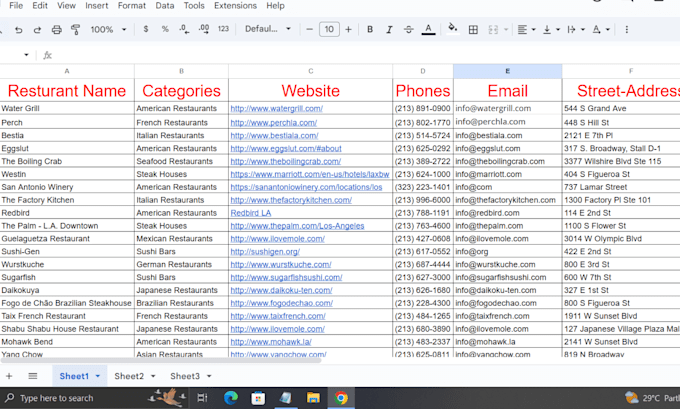The width and height of the screenshot is (680, 409).
Task: Select the Paint format roller icon
Action: click(75, 29)
